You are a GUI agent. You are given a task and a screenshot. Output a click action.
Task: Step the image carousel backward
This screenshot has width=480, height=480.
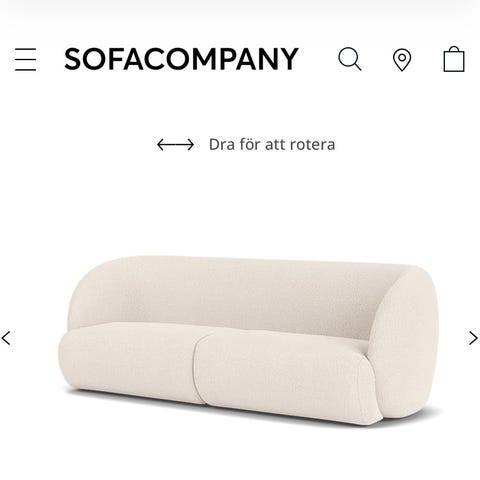(x=6, y=338)
